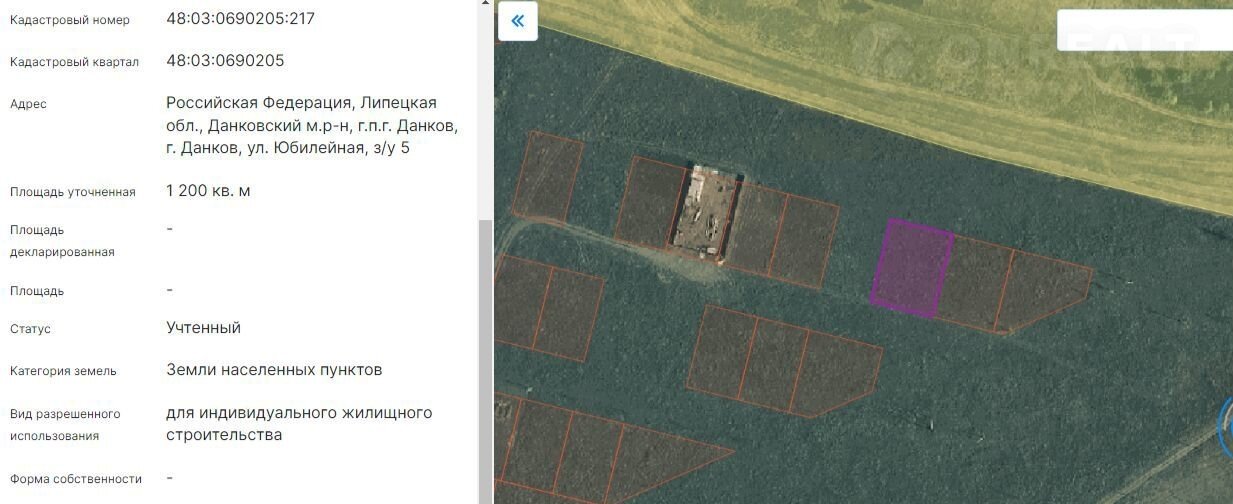The width and height of the screenshot is (1233, 504).
Task: Click the white search box on map
Action: [1144, 30]
